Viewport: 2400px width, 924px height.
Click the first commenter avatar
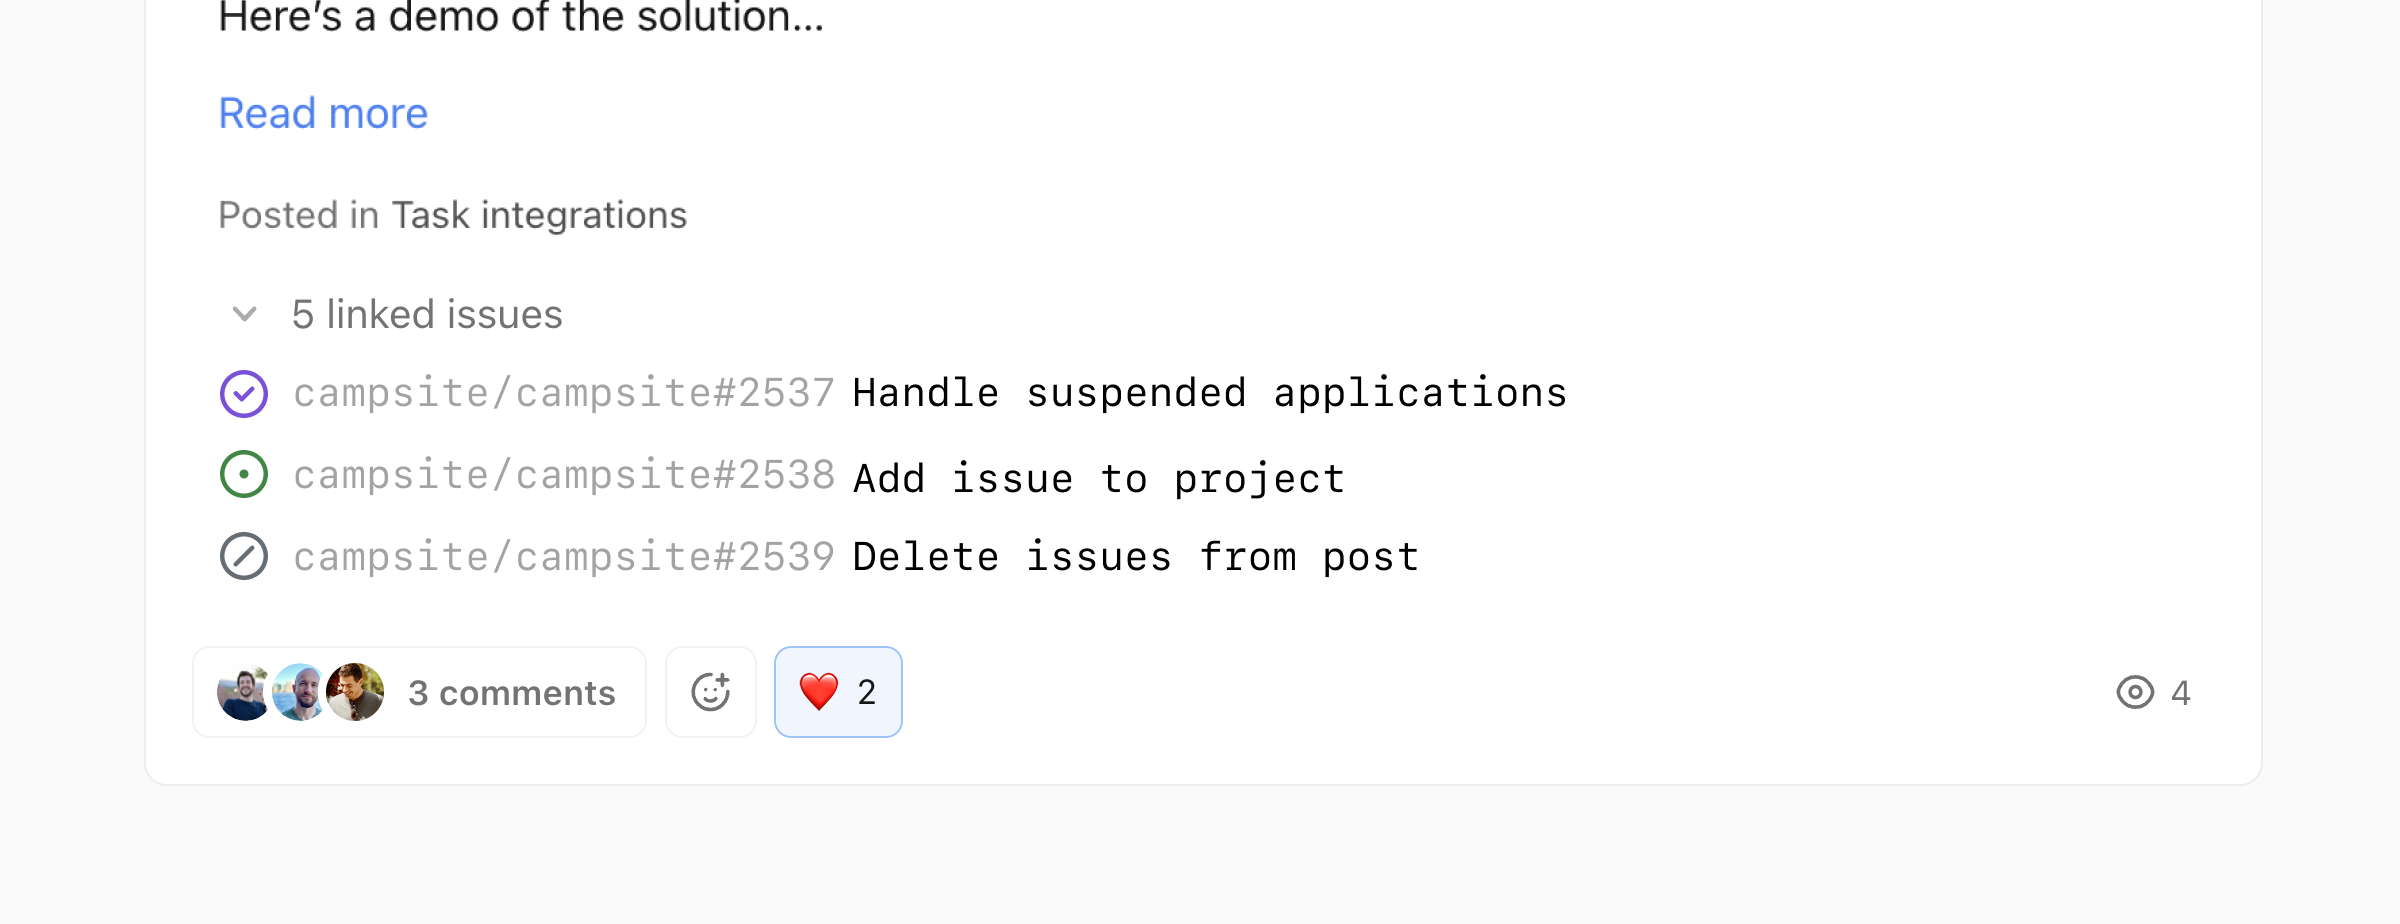tap(243, 692)
